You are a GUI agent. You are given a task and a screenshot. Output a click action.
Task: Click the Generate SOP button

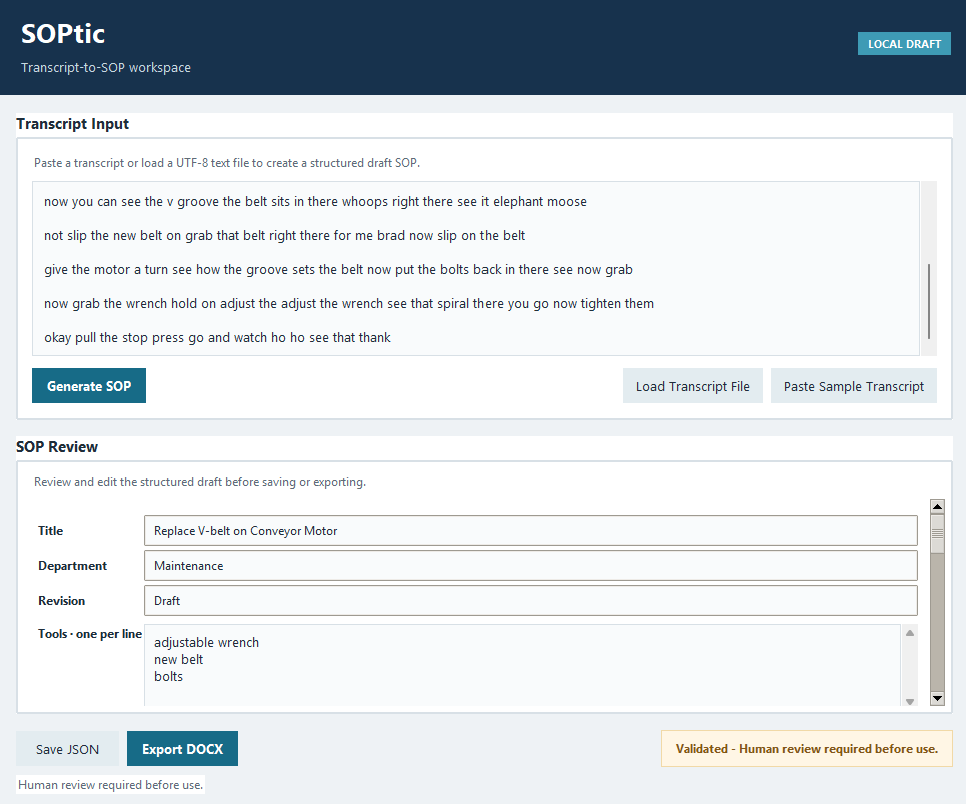(x=89, y=386)
